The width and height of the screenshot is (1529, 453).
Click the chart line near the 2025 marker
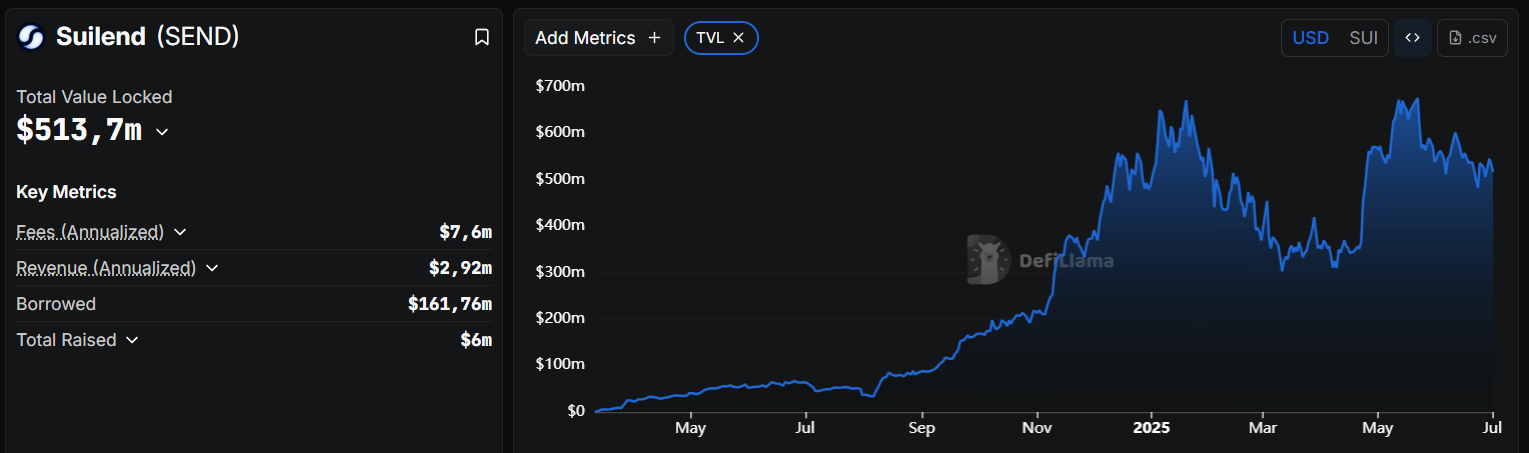coord(1152,161)
